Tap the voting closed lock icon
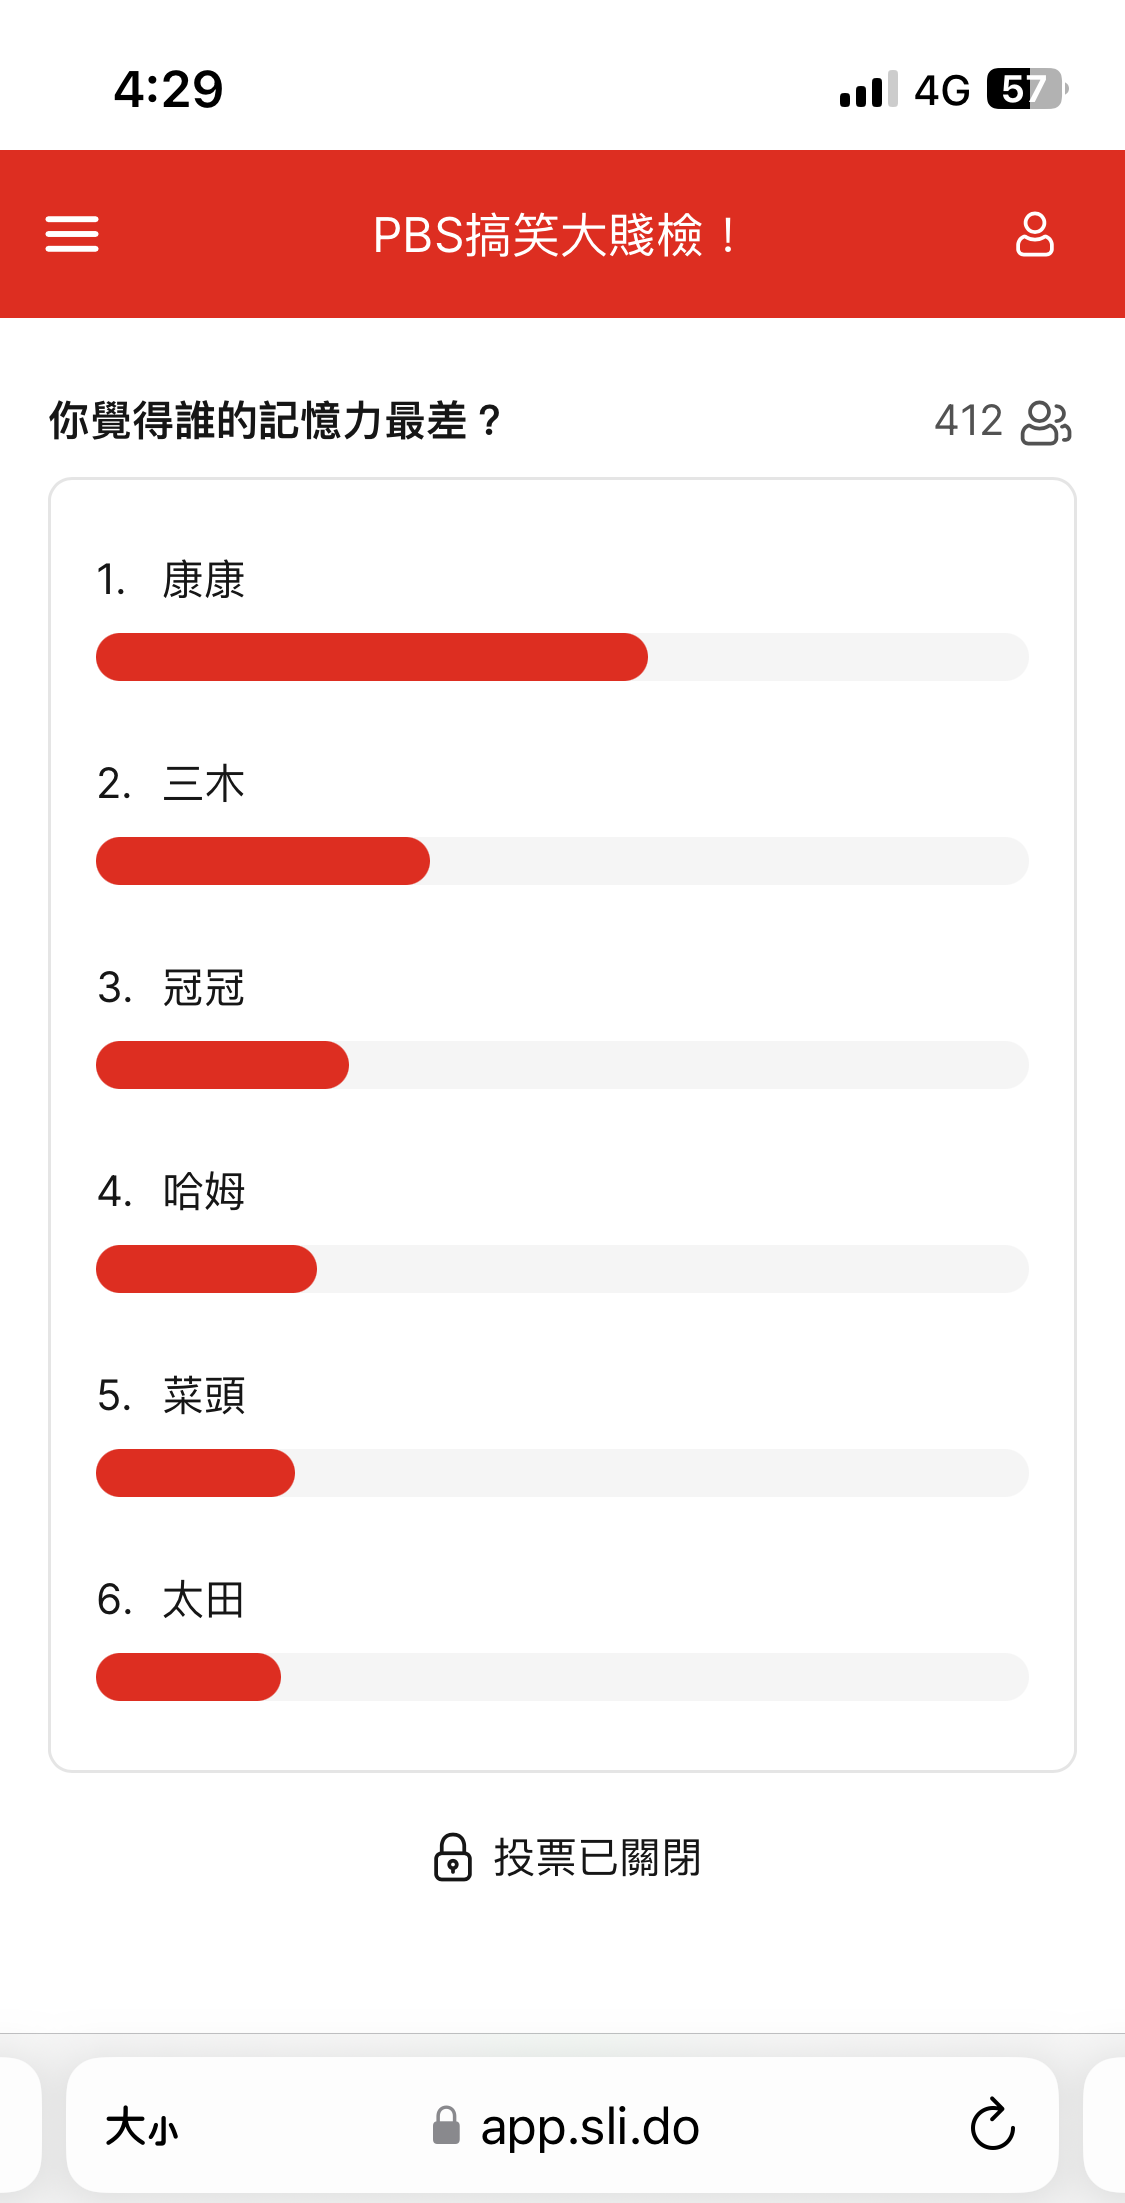This screenshot has width=1125, height=2203. click(x=452, y=1857)
